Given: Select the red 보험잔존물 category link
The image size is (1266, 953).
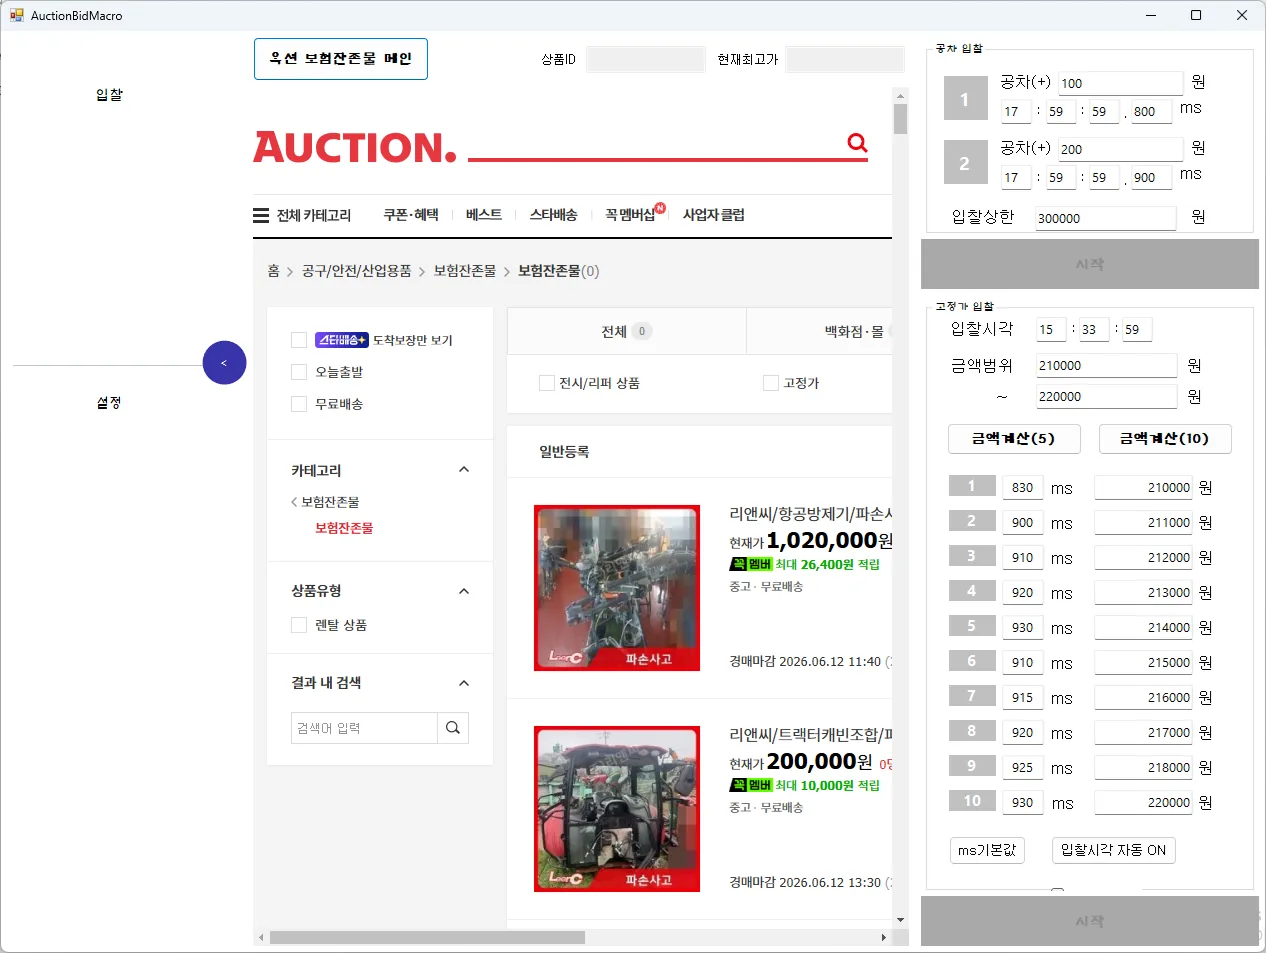Looking at the screenshot, I should [344, 528].
